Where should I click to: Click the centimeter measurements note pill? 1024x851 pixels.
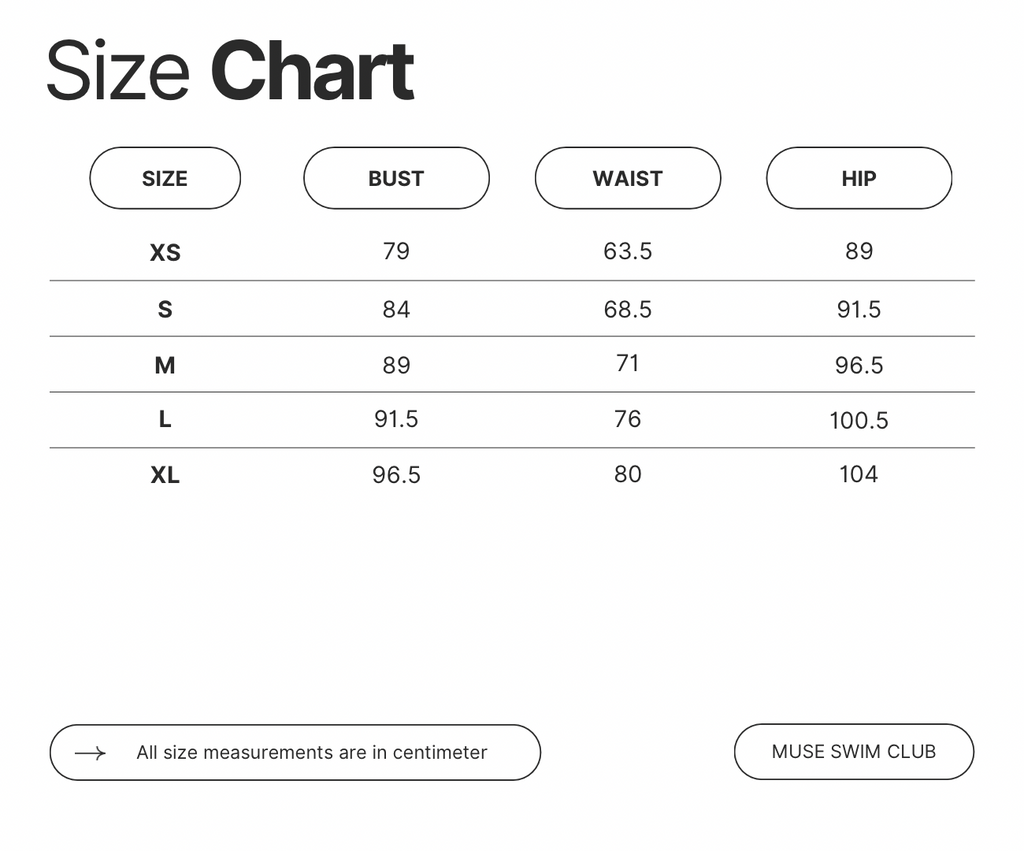295,752
